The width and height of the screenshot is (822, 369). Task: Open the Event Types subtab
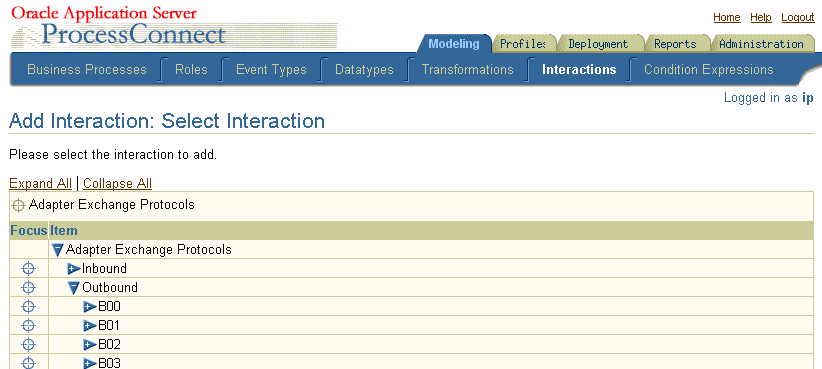271,70
